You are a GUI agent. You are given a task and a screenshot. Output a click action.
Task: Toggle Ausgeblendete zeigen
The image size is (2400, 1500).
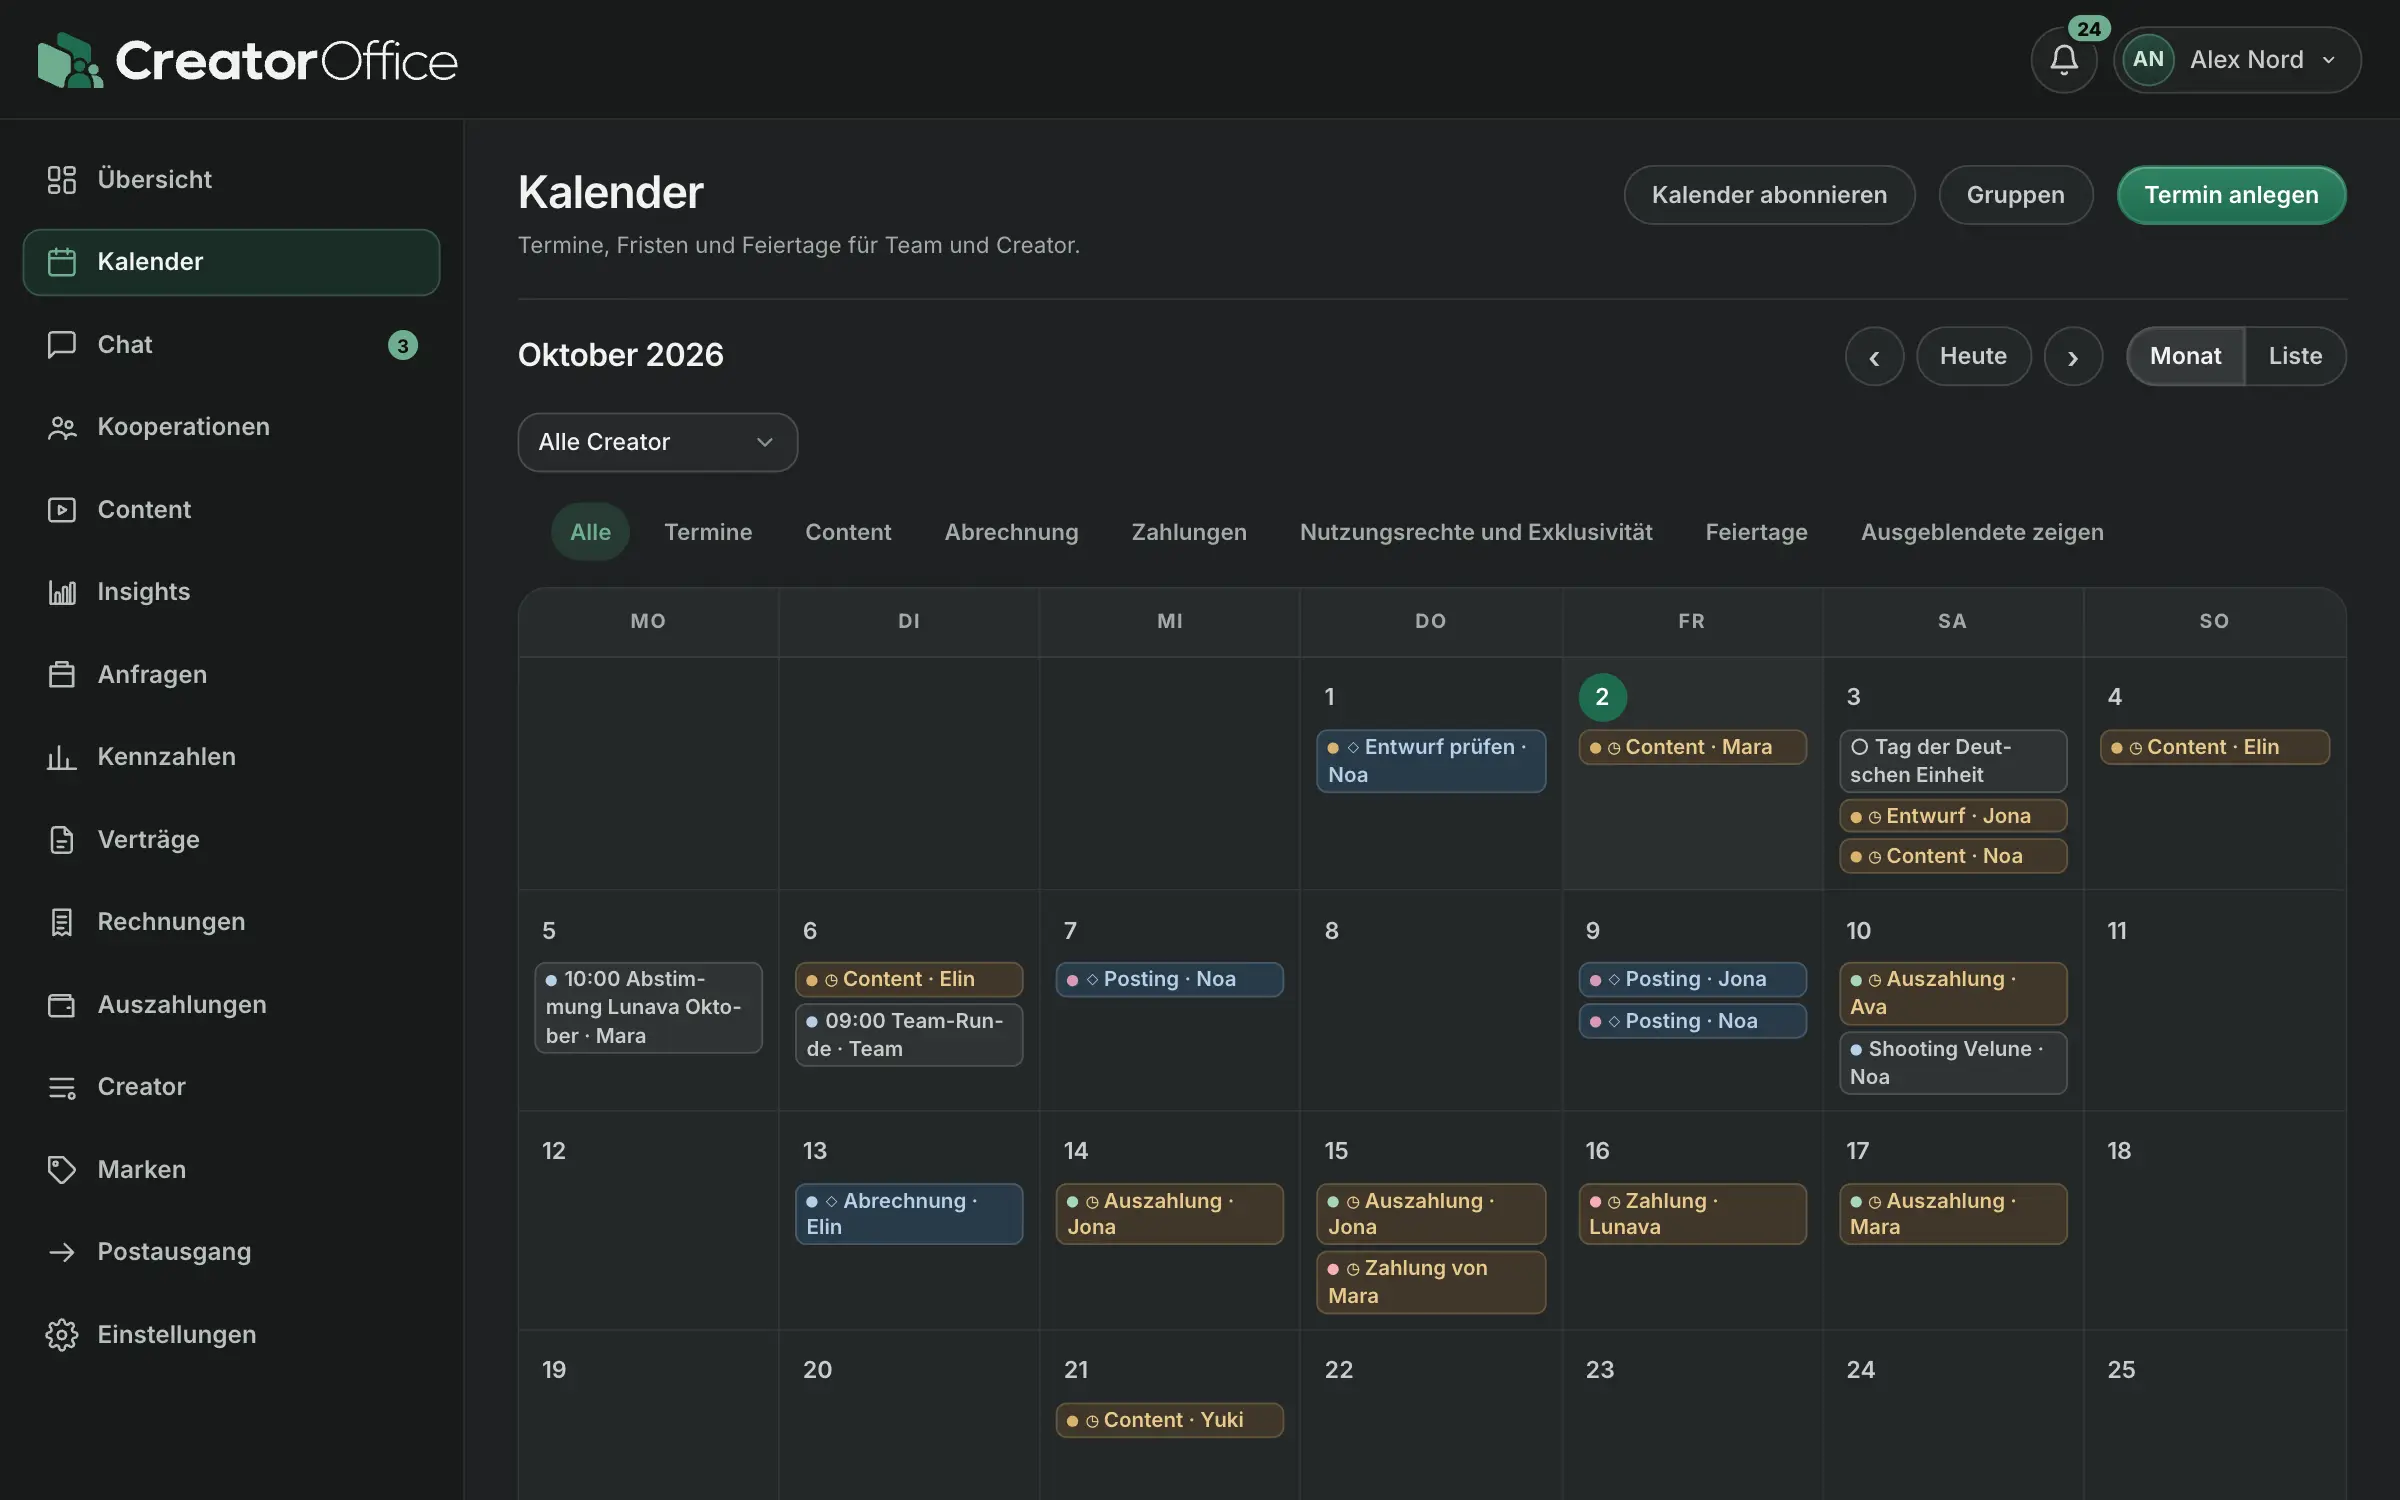click(1982, 532)
